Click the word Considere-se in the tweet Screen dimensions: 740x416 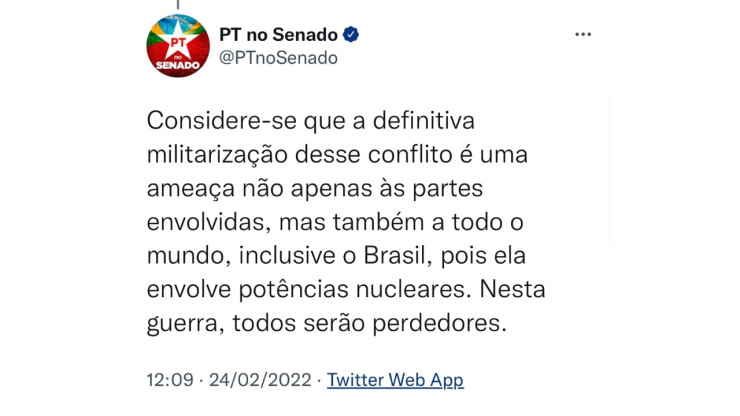pyautogui.click(x=222, y=120)
